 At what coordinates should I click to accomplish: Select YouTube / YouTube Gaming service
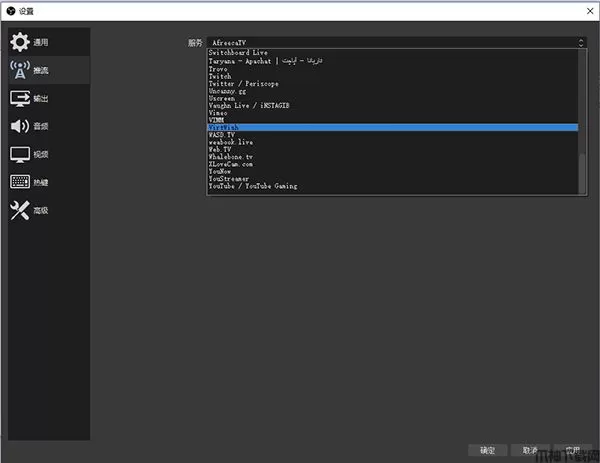(253, 186)
